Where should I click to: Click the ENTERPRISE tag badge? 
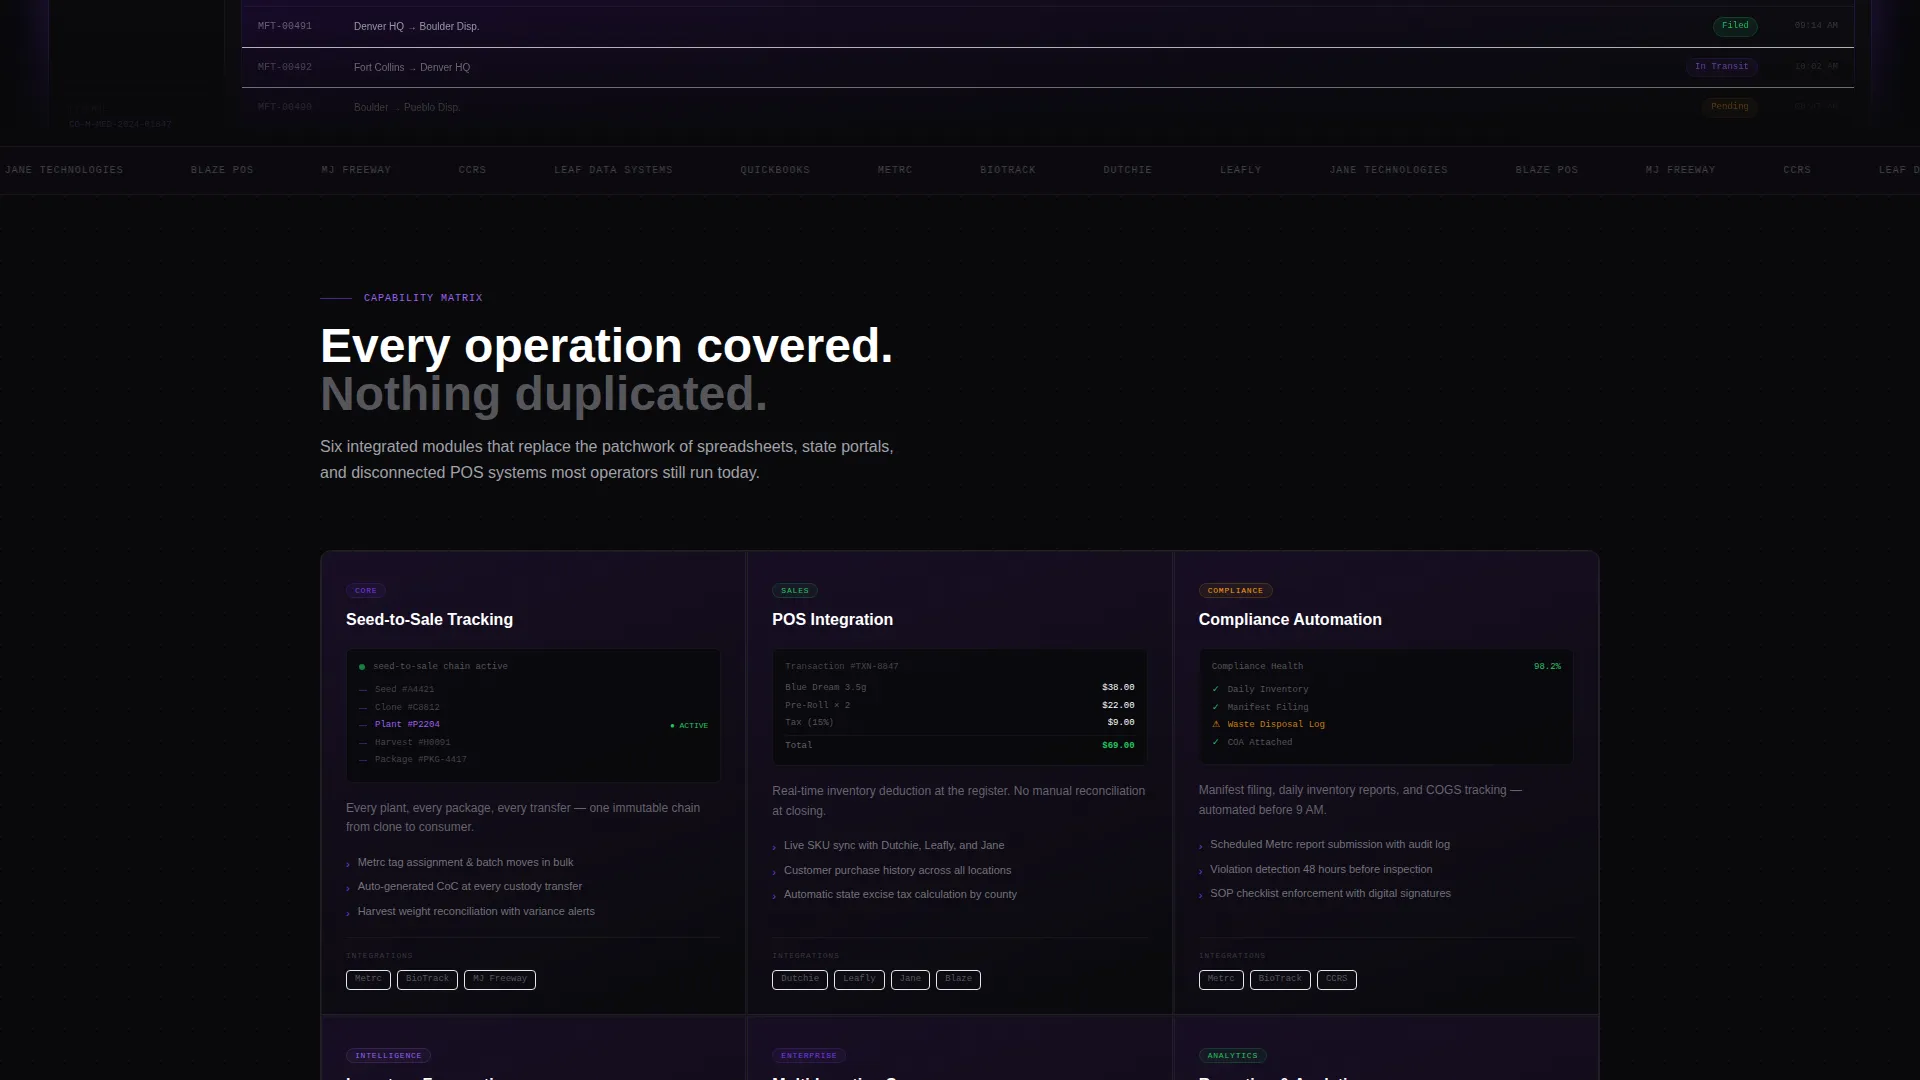(809, 1056)
